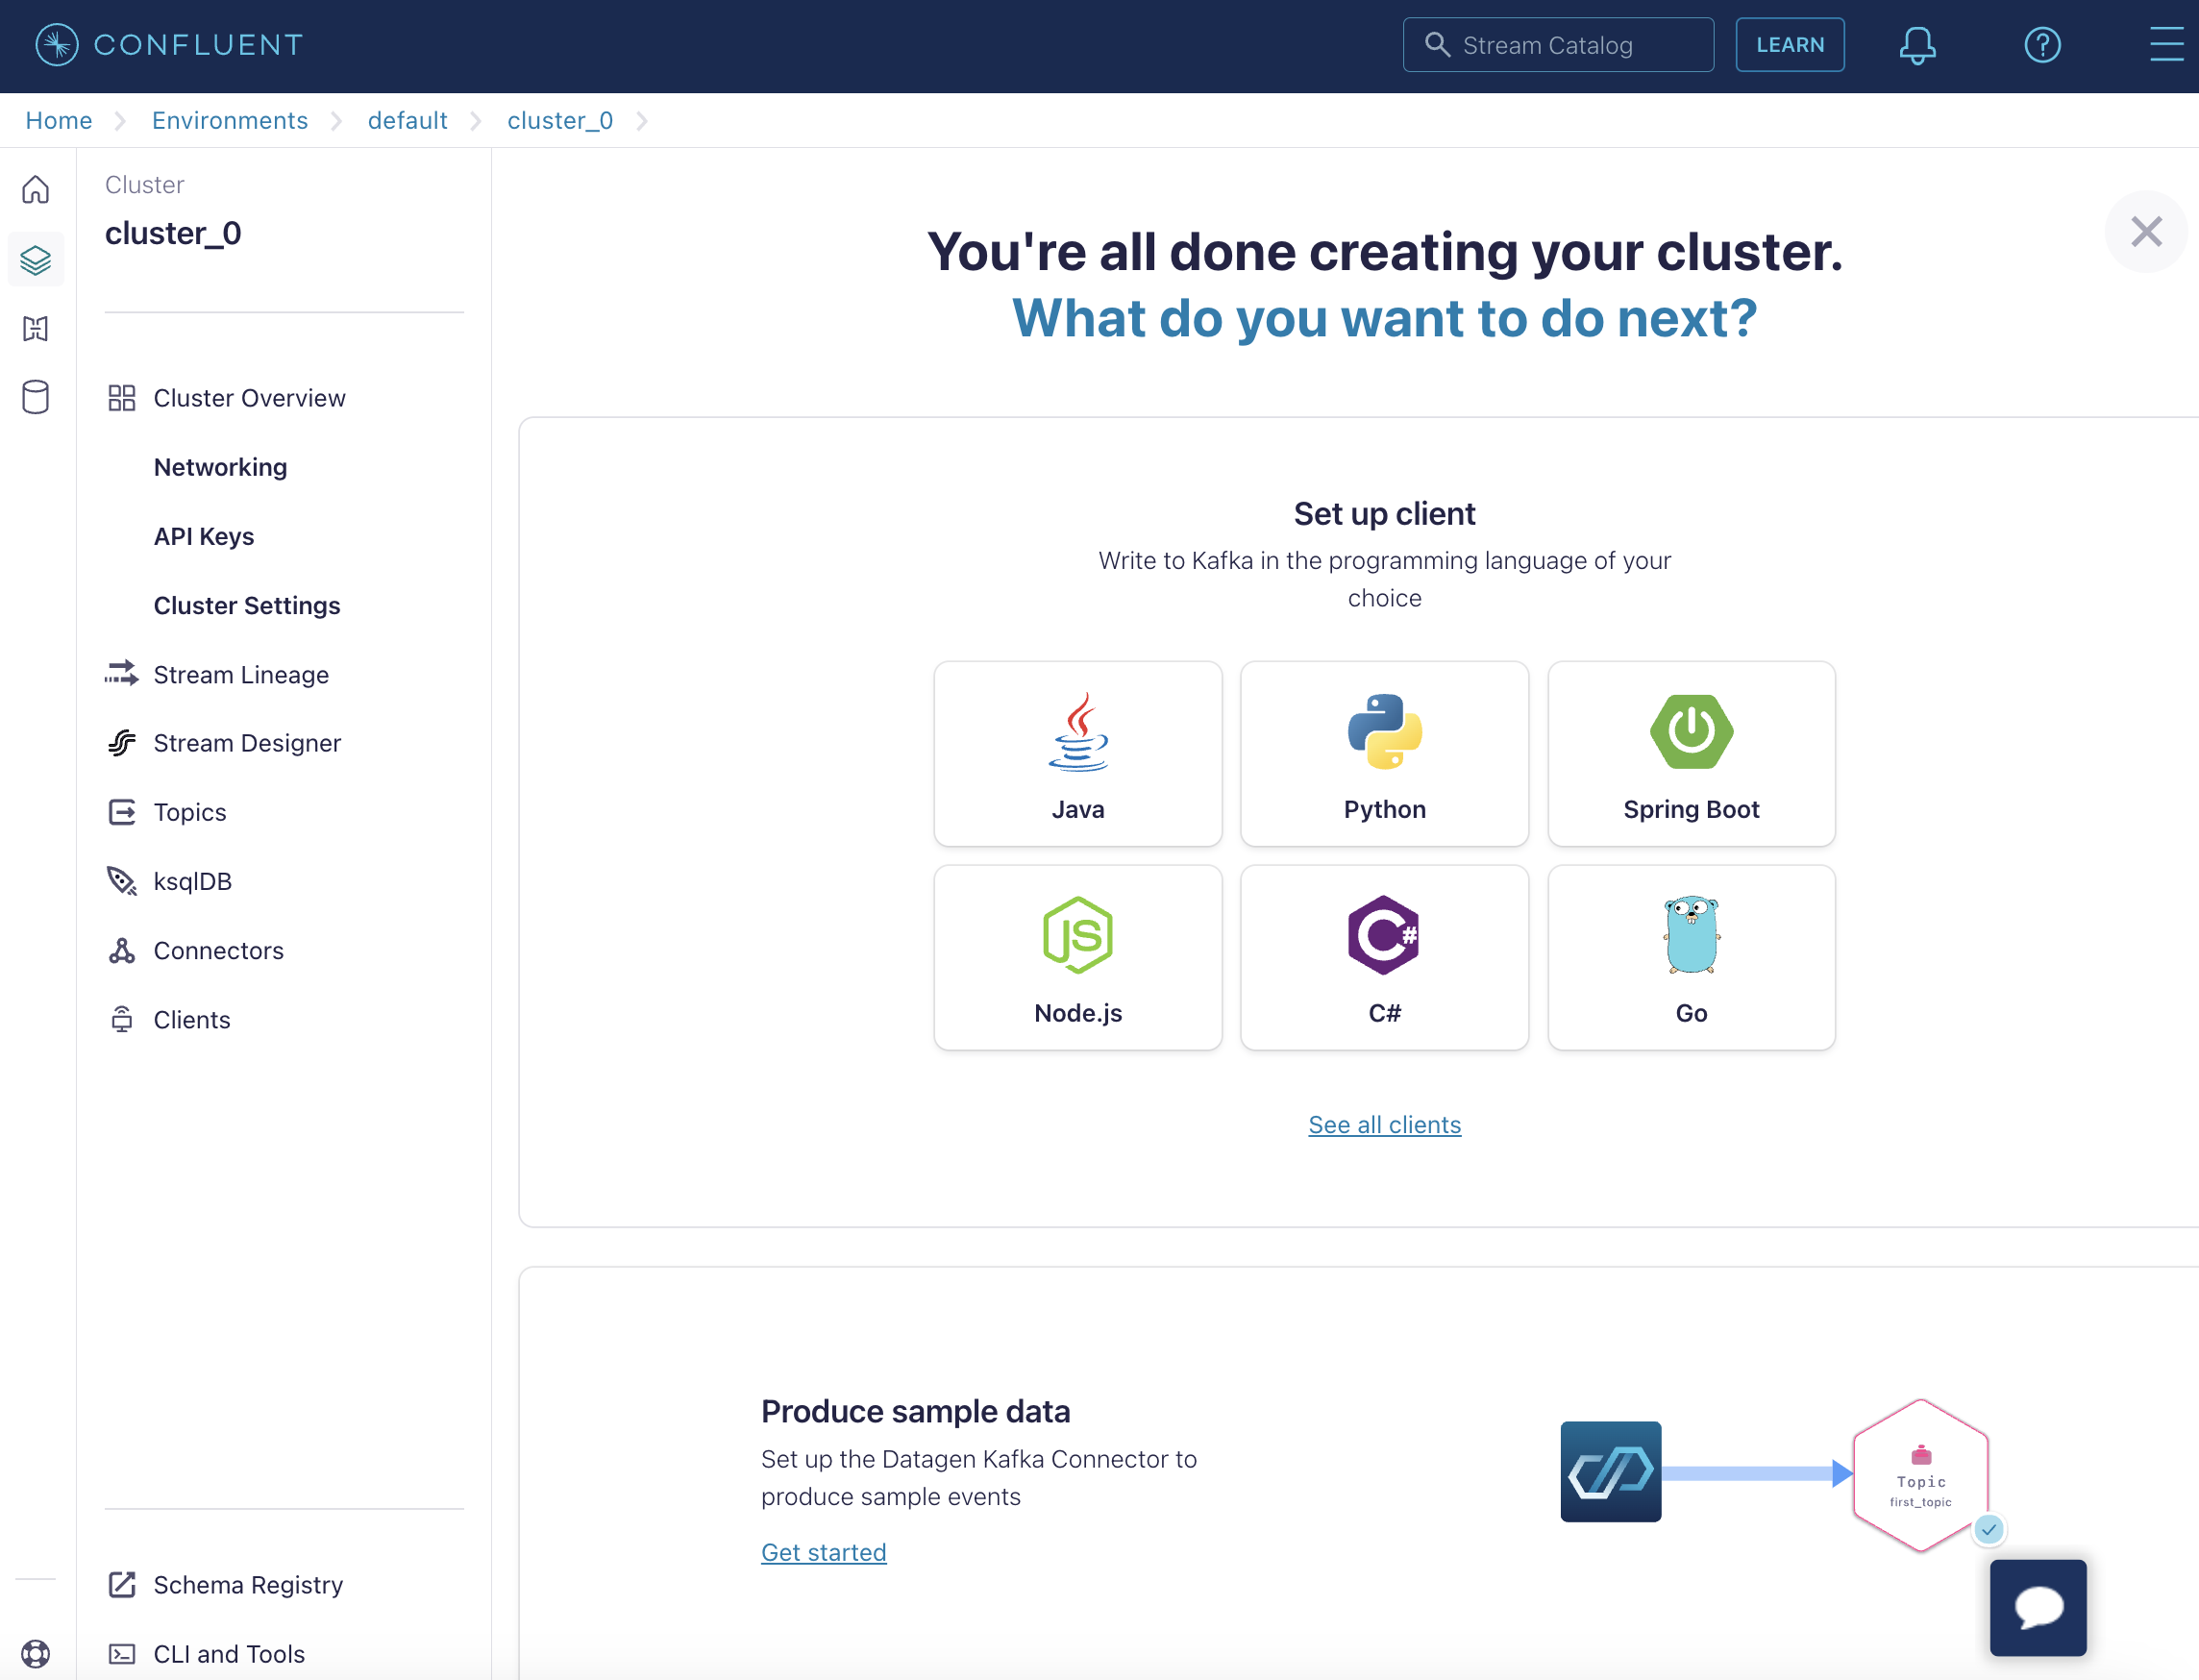
Task: Open the notifications bell
Action: point(1917,45)
